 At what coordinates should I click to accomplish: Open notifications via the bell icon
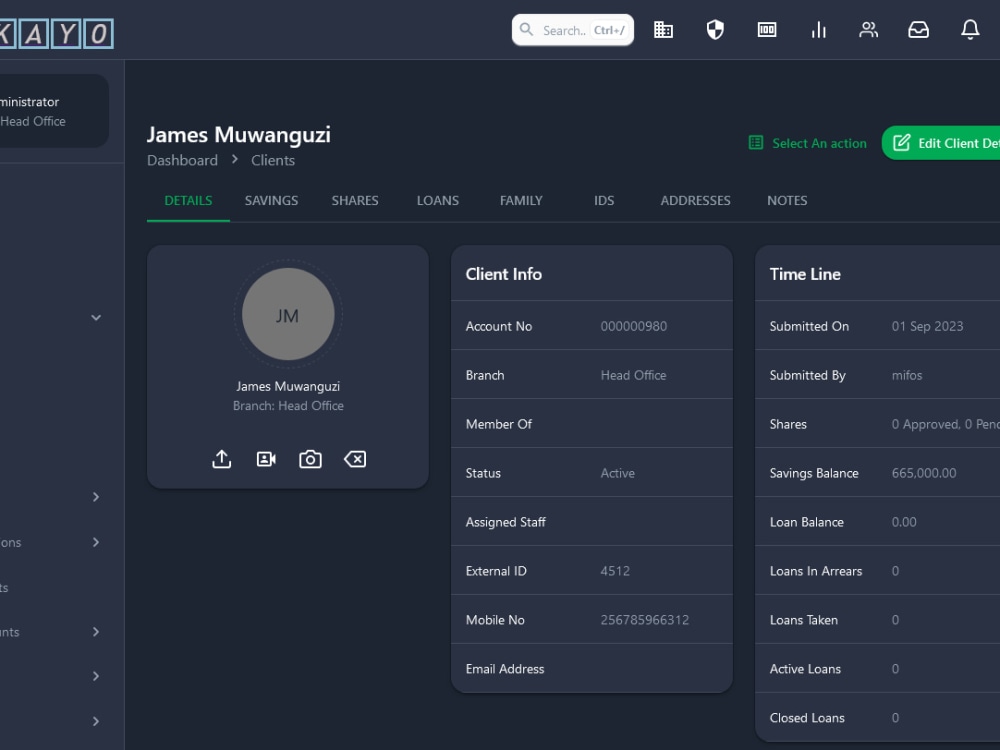[x=970, y=30]
